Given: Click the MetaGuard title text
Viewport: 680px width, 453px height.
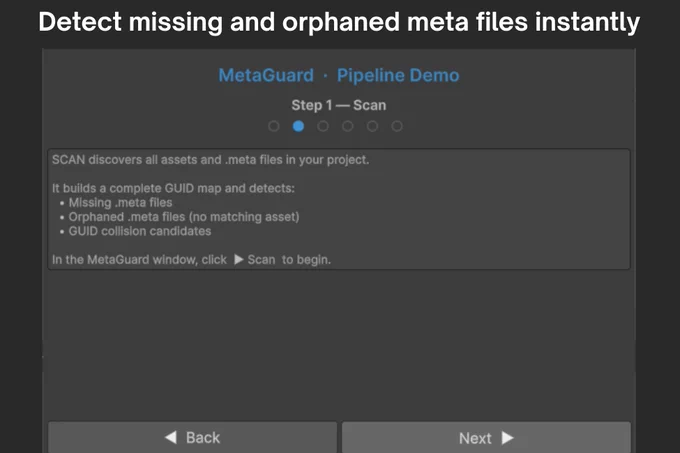Looking at the screenshot, I should point(266,75).
